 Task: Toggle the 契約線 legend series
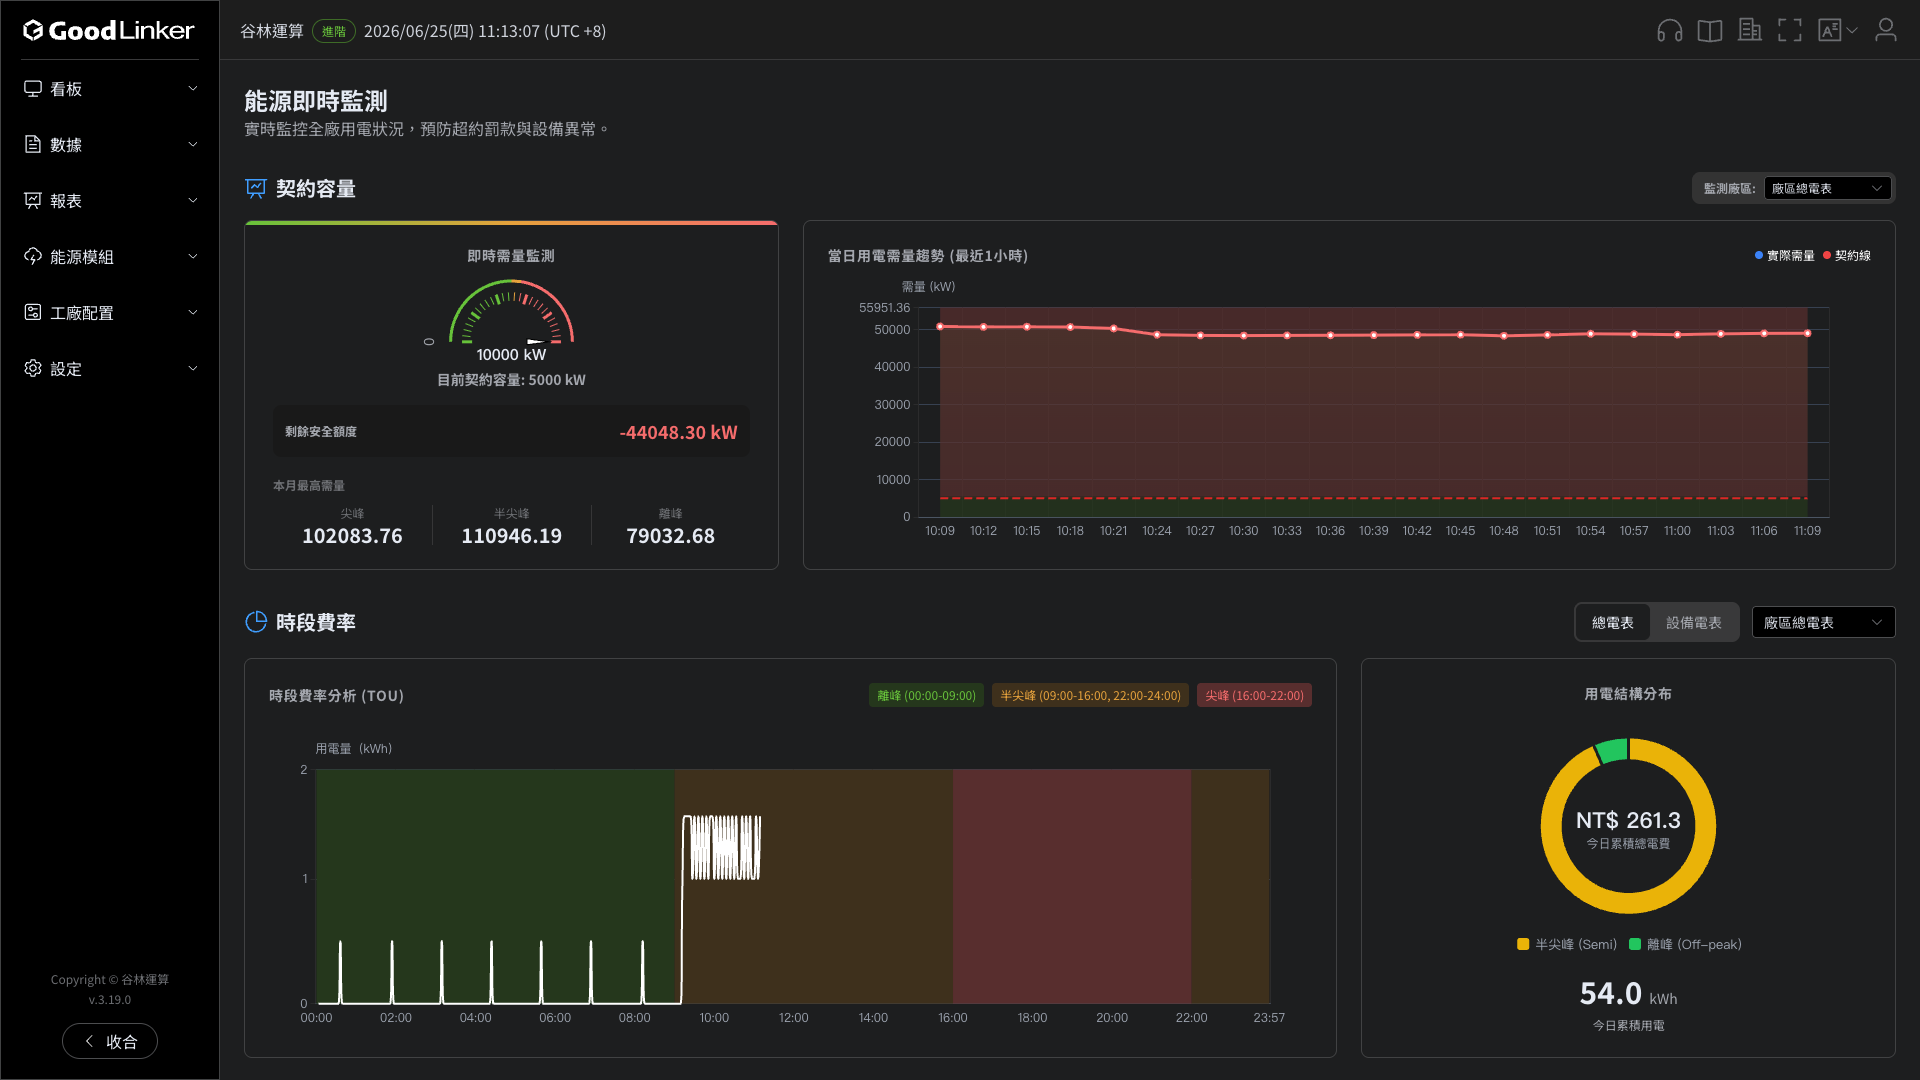pyautogui.click(x=1847, y=256)
